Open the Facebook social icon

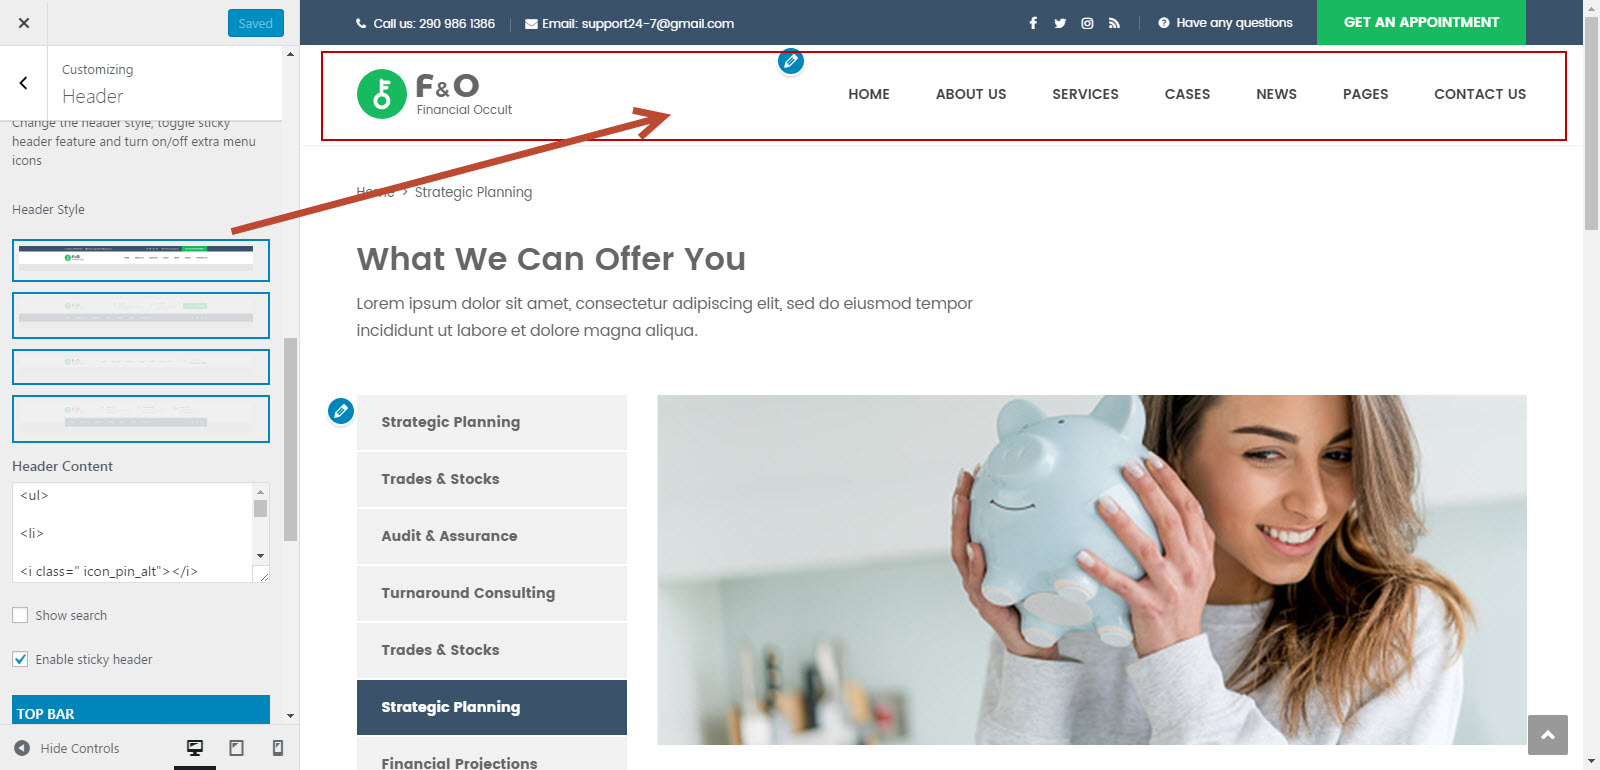pyautogui.click(x=1033, y=23)
